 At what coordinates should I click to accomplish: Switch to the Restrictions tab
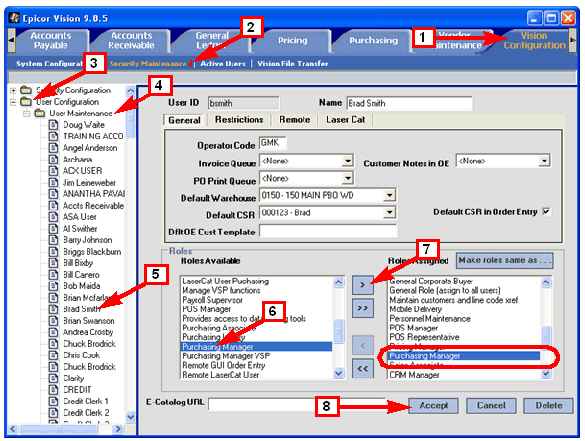point(239,120)
